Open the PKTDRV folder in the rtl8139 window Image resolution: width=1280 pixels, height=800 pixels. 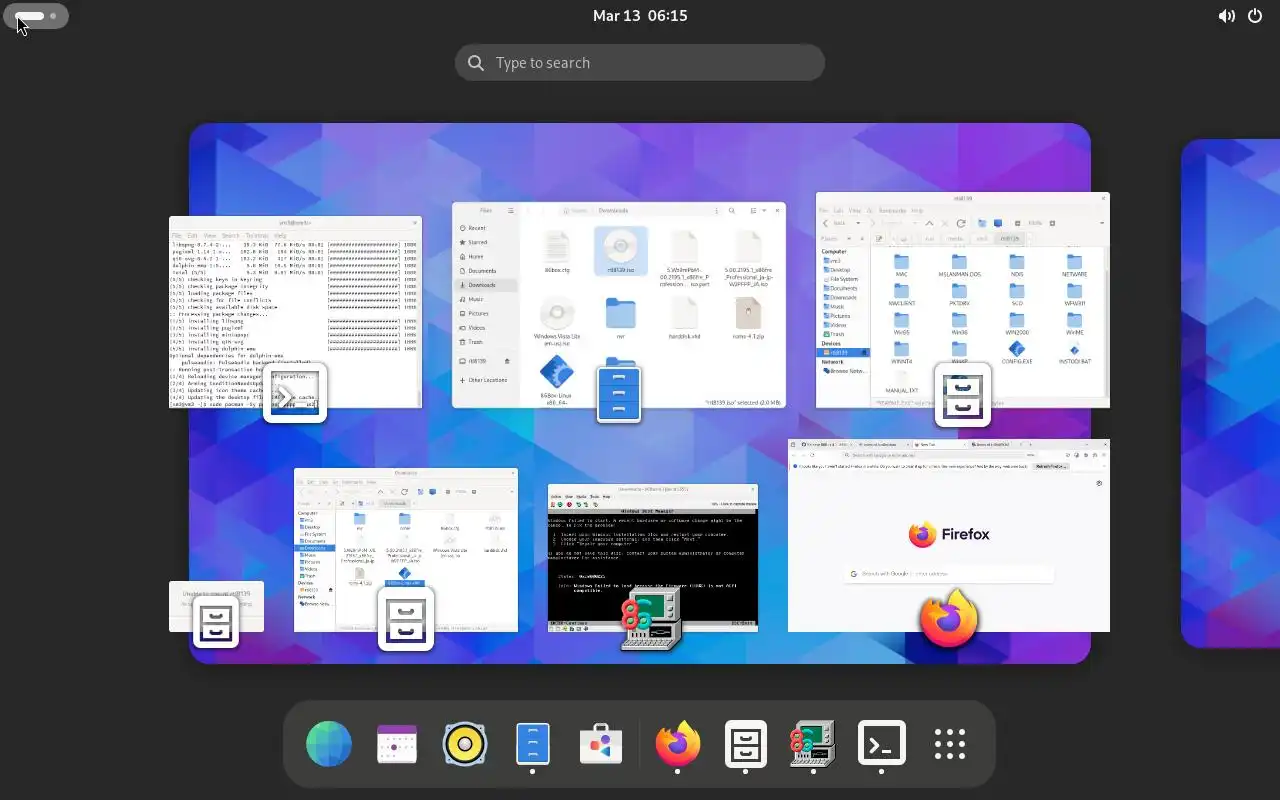(959, 294)
